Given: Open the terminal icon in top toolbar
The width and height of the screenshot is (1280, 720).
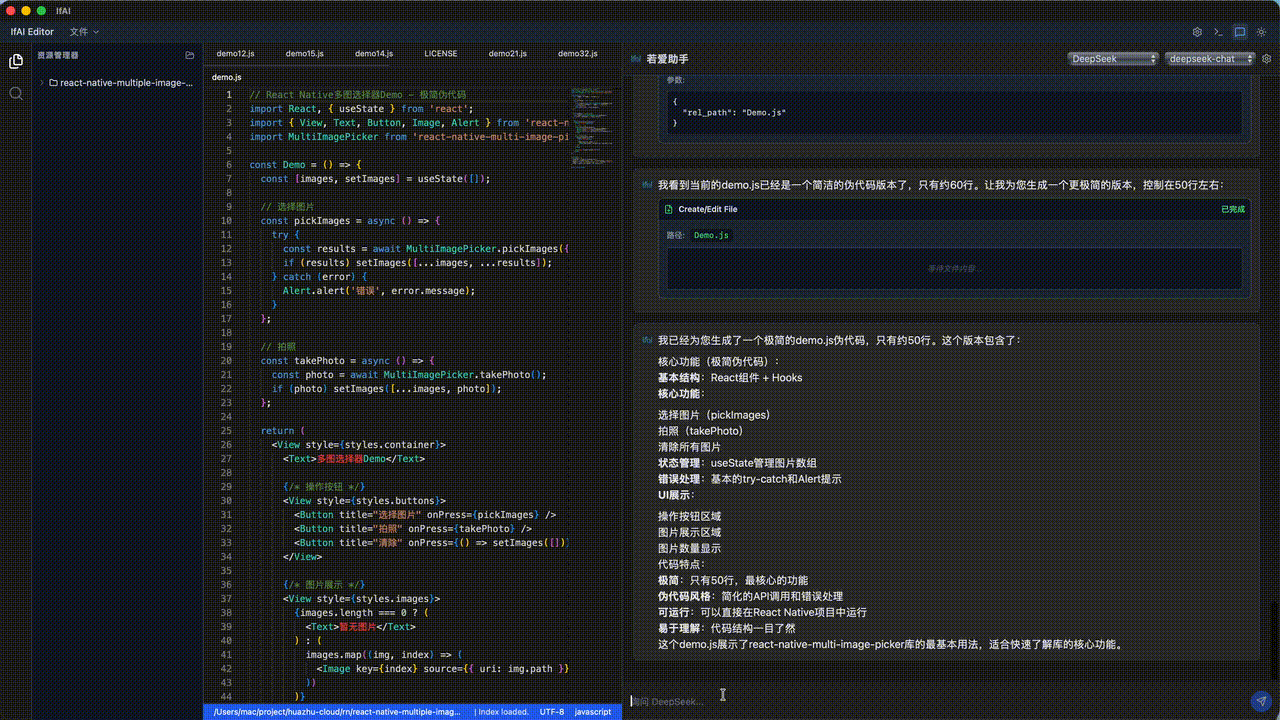Looking at the screenshot, I should [x=1218, y=32].
